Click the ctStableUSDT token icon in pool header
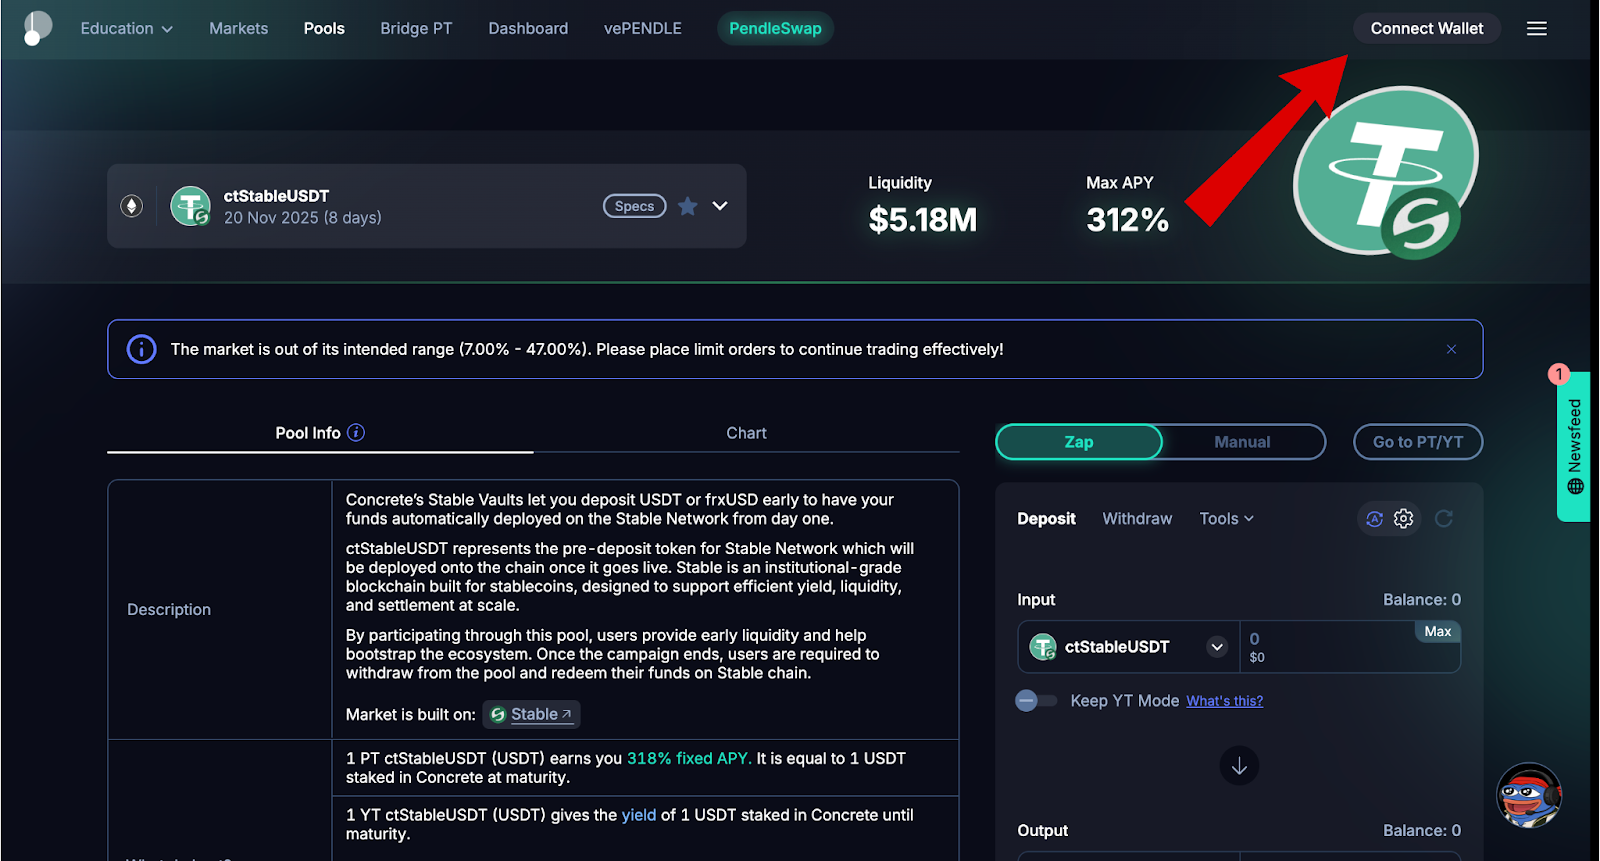 [x=190, y=206]
